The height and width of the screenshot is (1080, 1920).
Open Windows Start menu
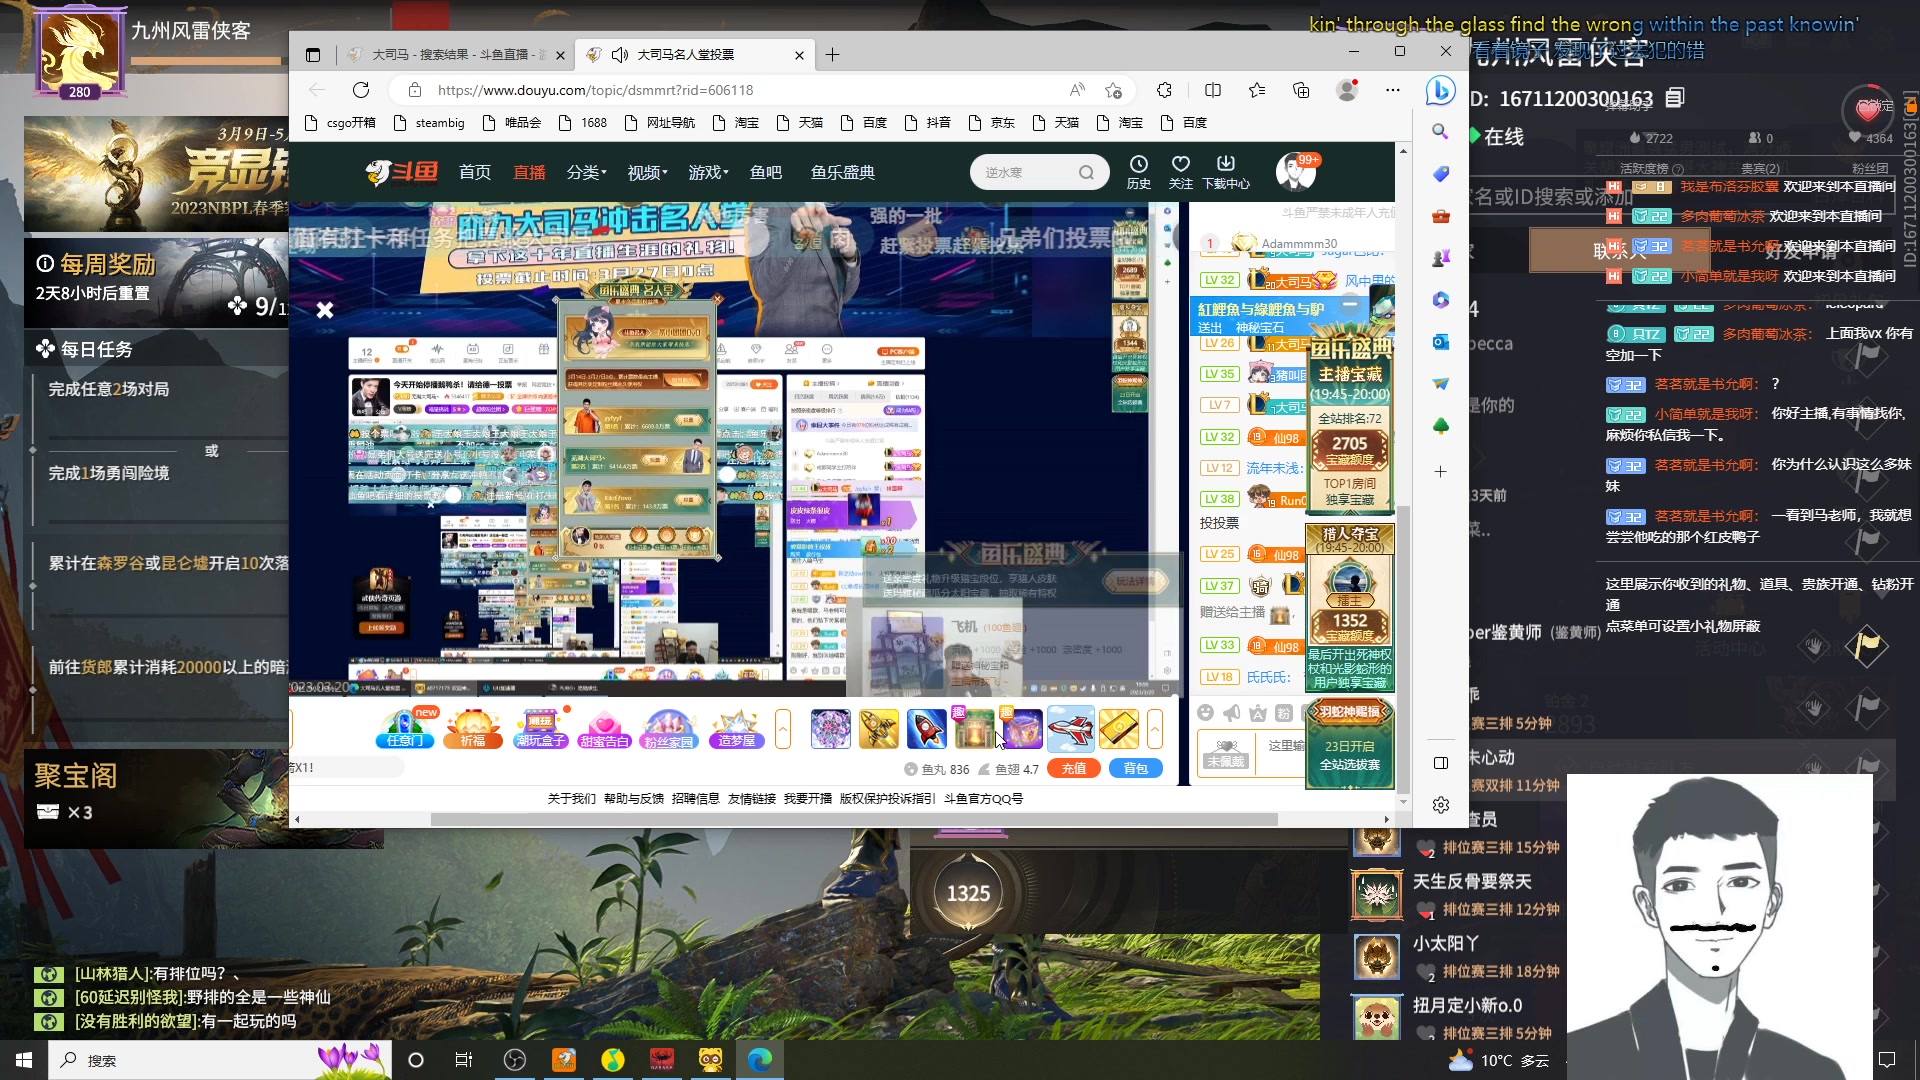[24, 1060]
